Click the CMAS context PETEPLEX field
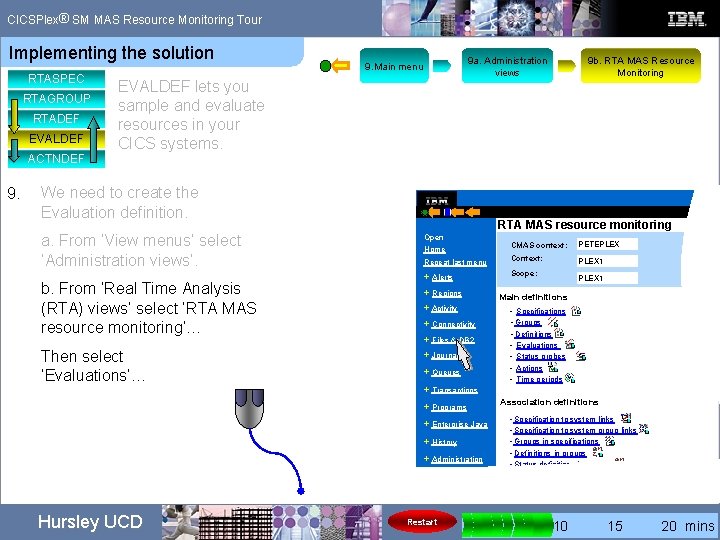Viewport: 720px width, 540px height. (607, 244)
